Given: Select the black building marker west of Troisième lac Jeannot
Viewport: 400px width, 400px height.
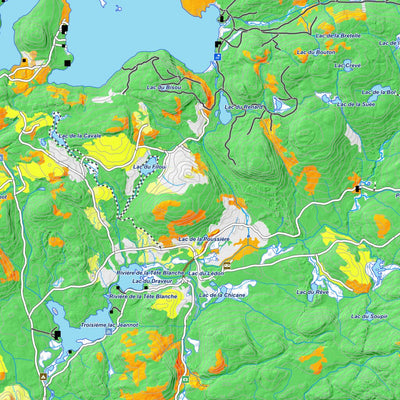Looking at the screenshot, I should click(x=57, y=334).
